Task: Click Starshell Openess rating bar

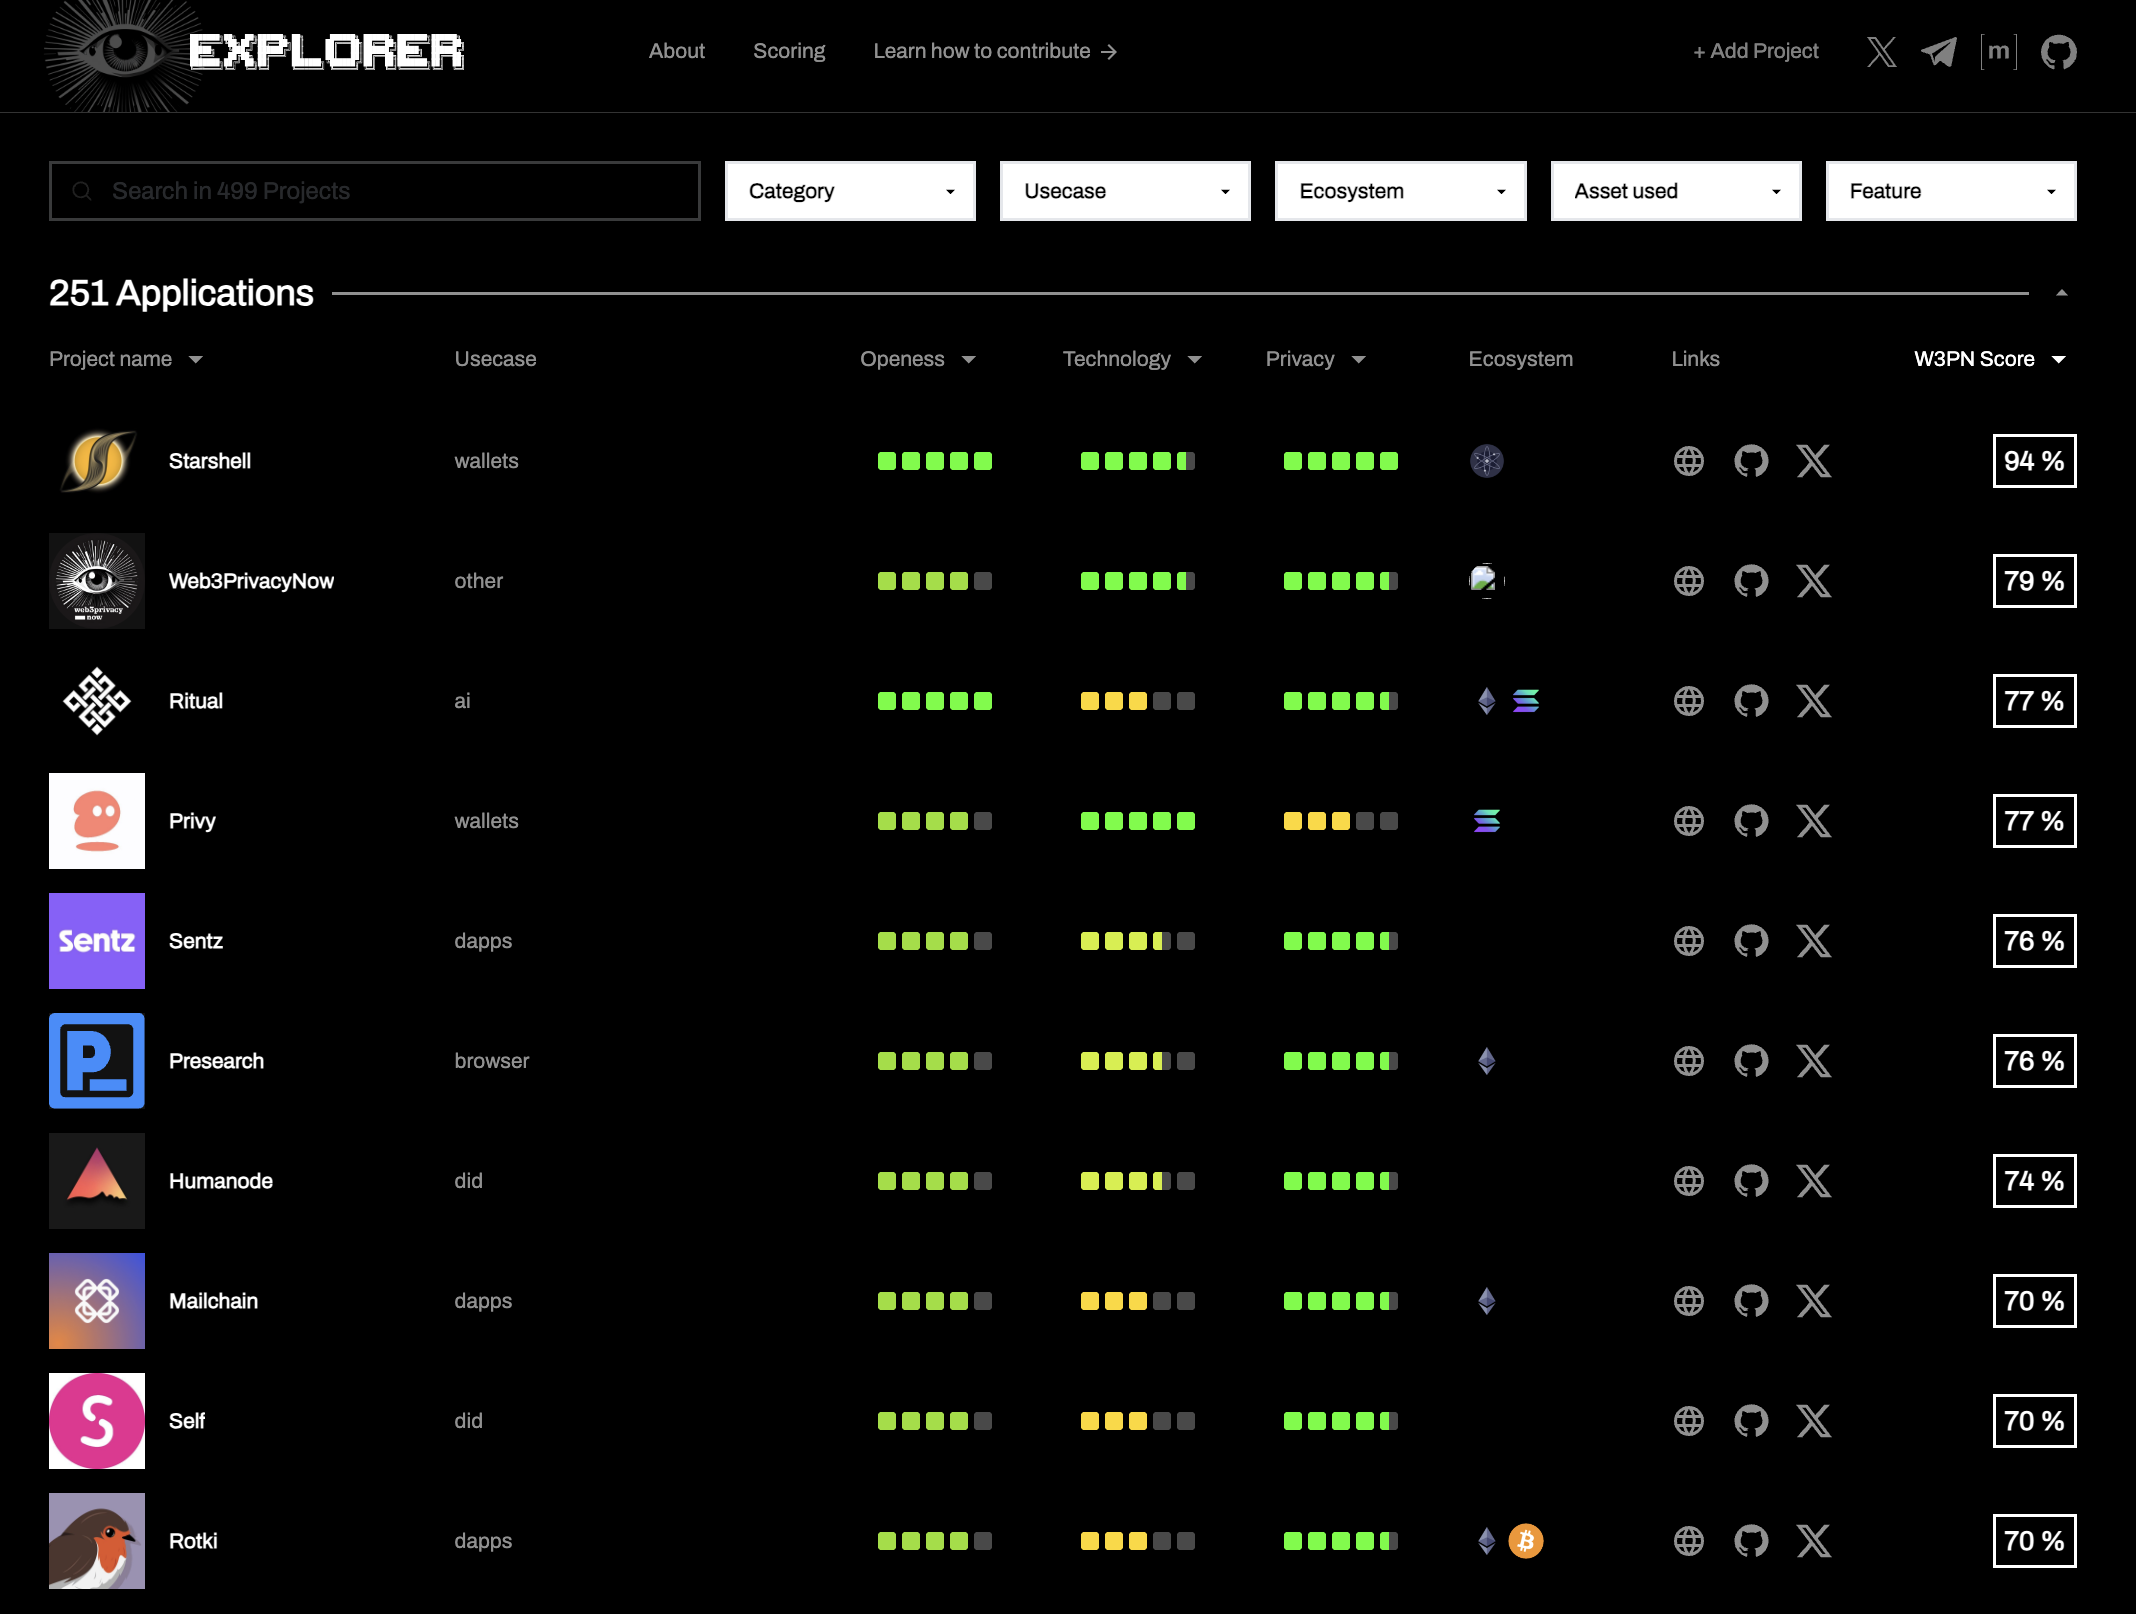Action: tap(935, 461)
